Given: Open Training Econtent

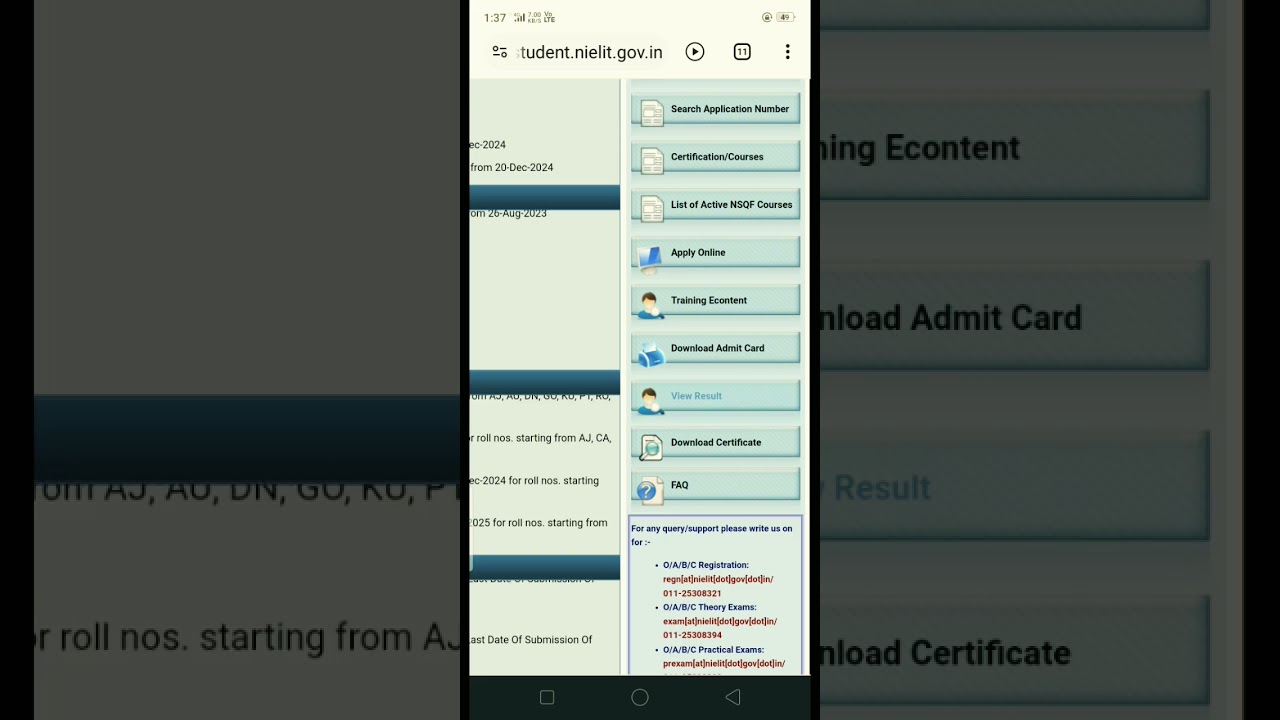Looking at the screenshot, I should pyautogui.click(x=716, y=300).
